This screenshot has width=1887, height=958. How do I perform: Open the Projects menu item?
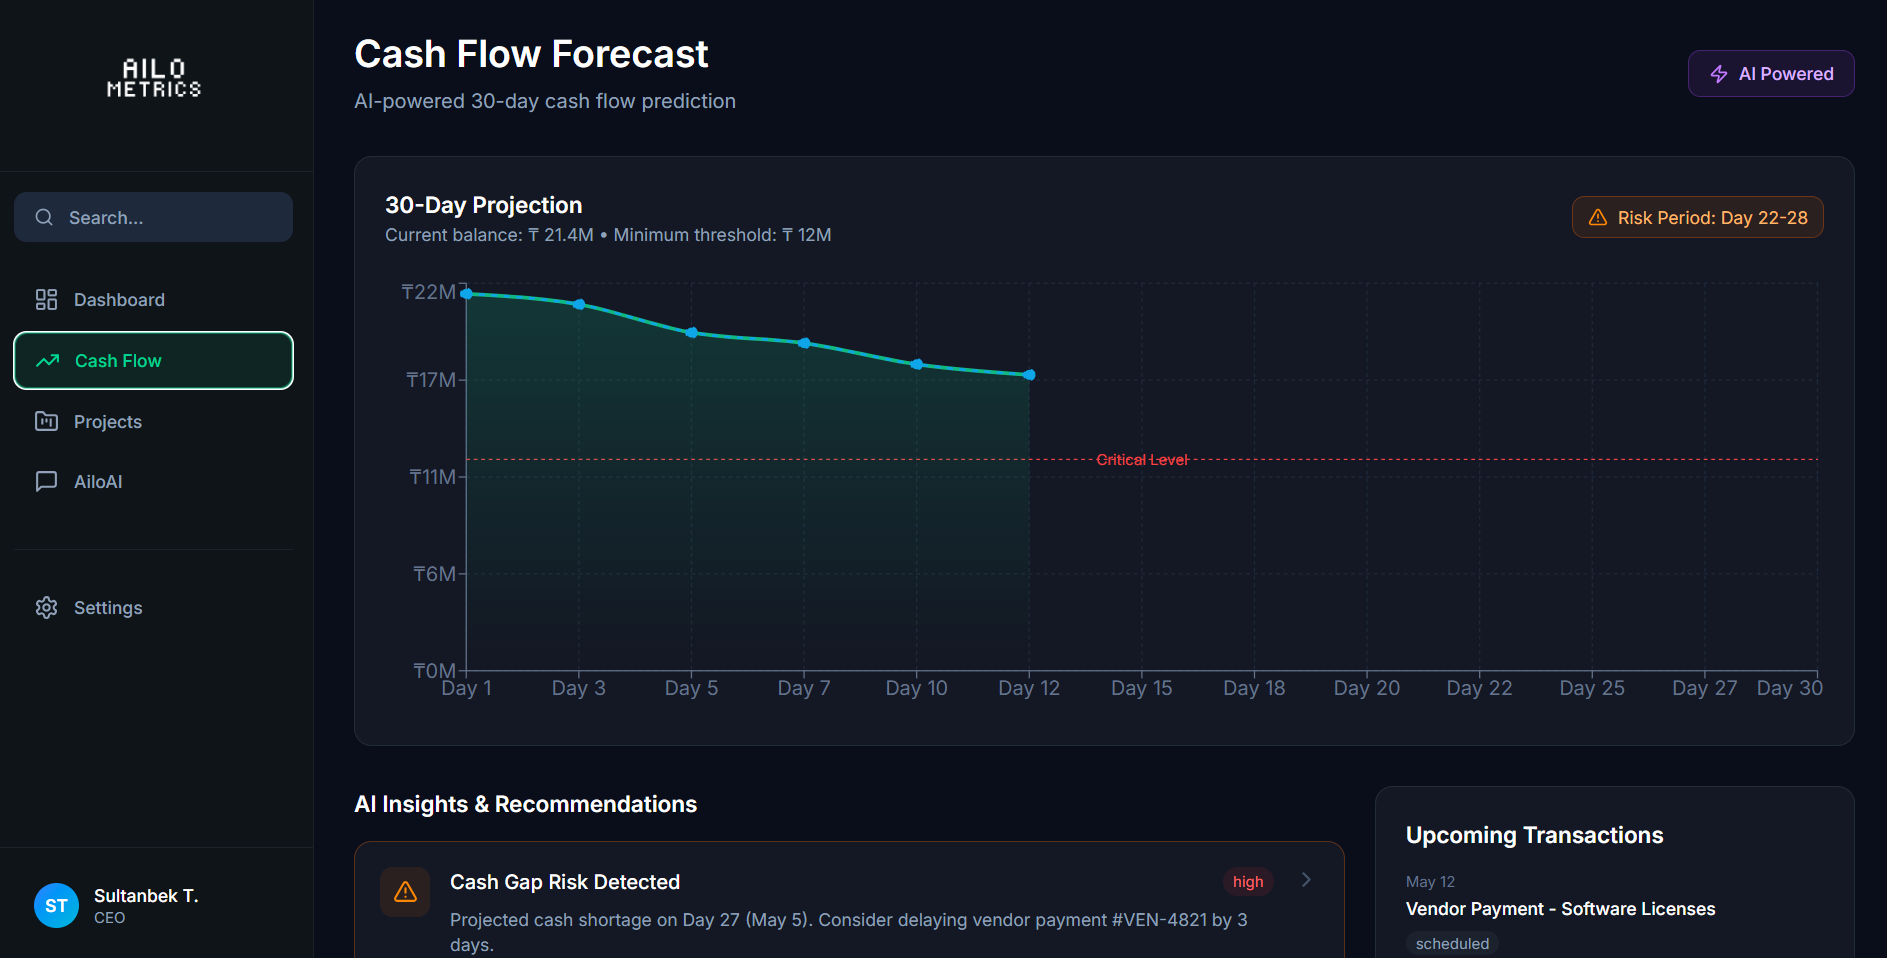click(153, 421)
